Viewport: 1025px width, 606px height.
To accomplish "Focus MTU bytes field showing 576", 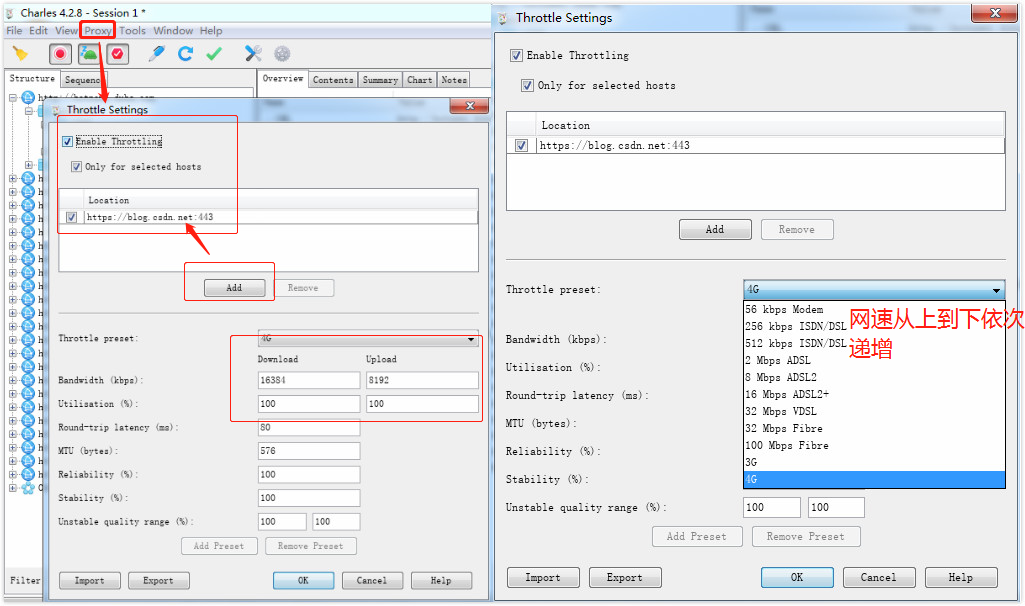I will coord(309,451).
